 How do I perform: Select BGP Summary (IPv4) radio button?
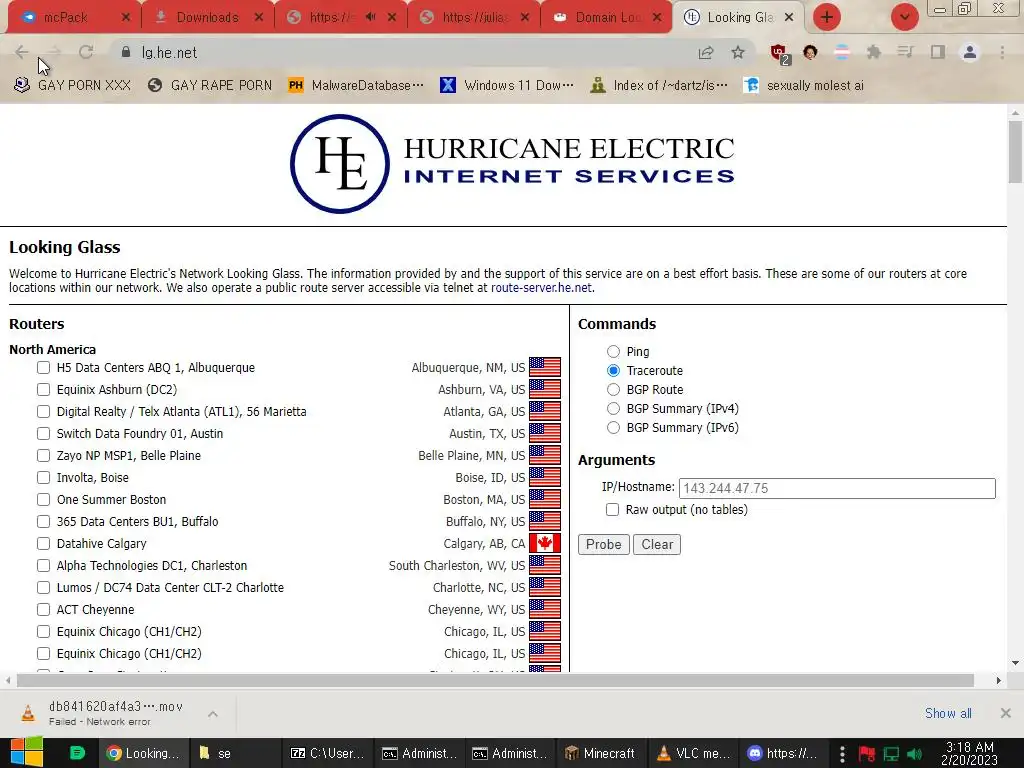coord(613,409)
